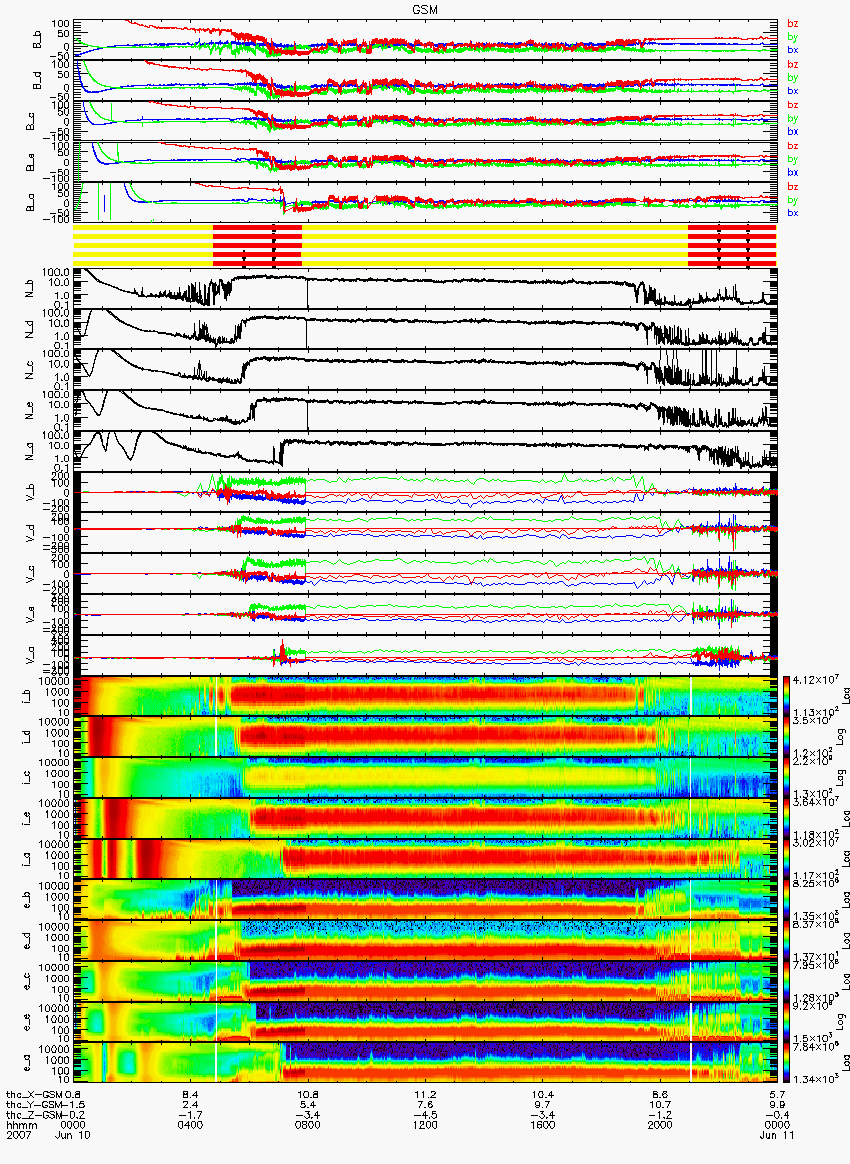Click the 0400 time tick label
The image size is (850, 1164).
pyautogui.click(x=190, y=1125)
